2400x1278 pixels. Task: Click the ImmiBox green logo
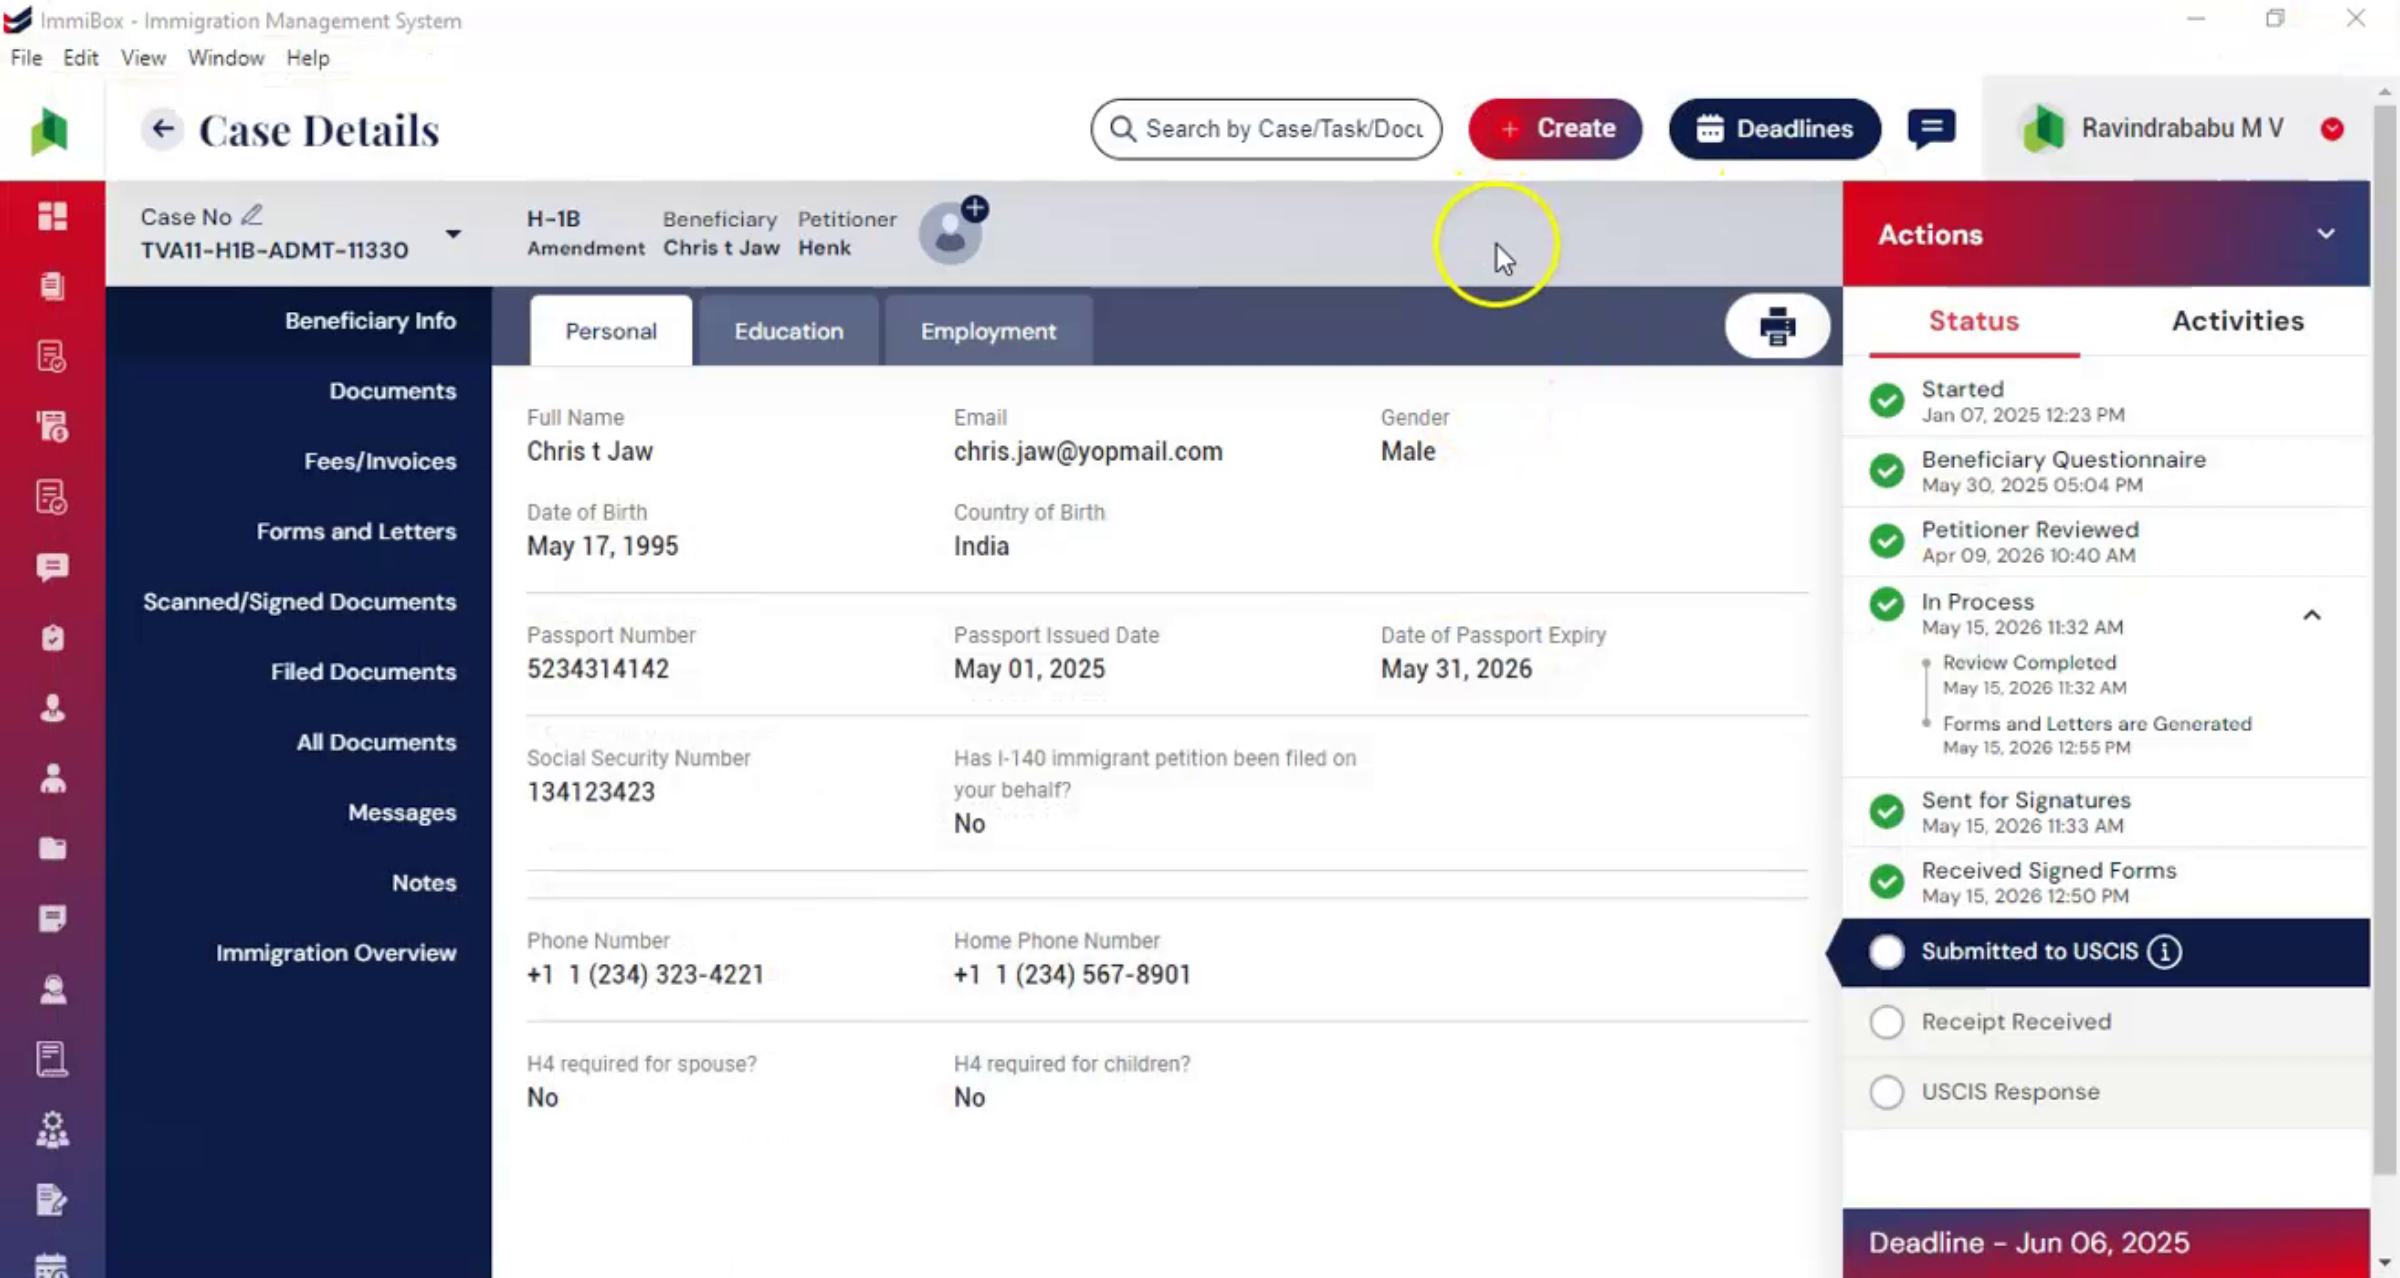[49, 131]
